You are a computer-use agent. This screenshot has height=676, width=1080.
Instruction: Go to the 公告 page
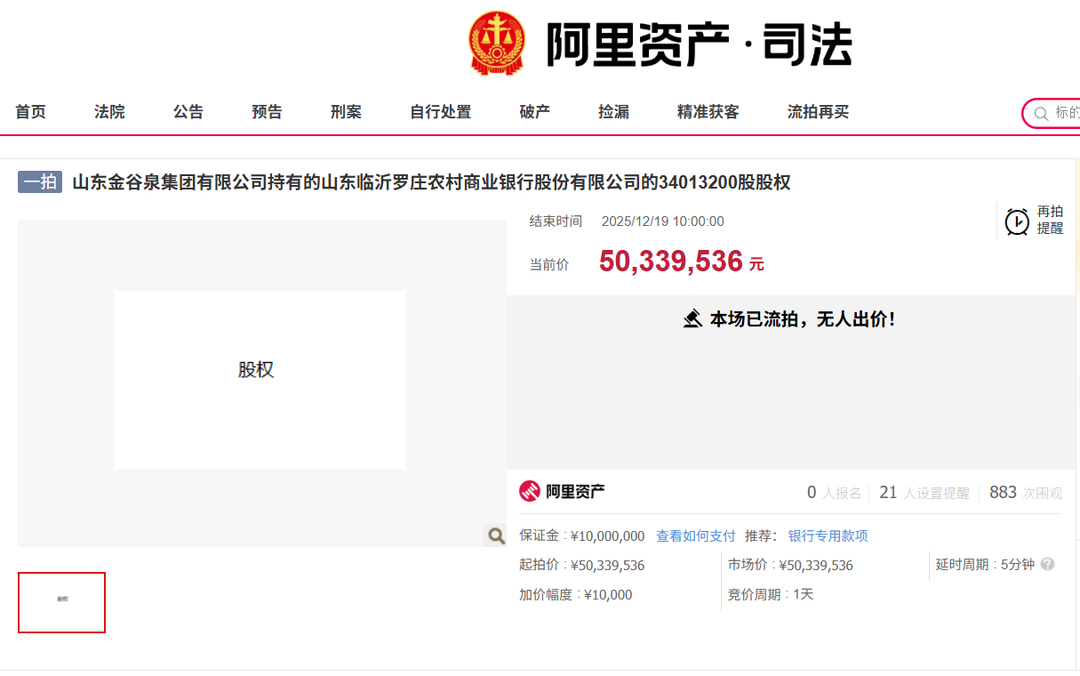[188, 112]
